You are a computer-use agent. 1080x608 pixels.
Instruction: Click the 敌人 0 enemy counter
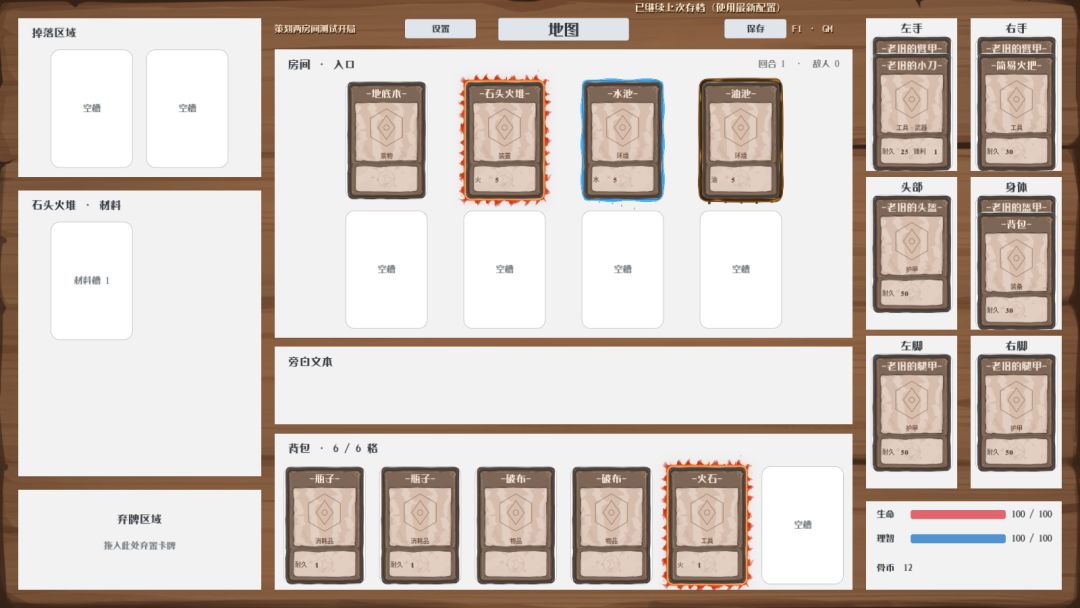[826, 64]
